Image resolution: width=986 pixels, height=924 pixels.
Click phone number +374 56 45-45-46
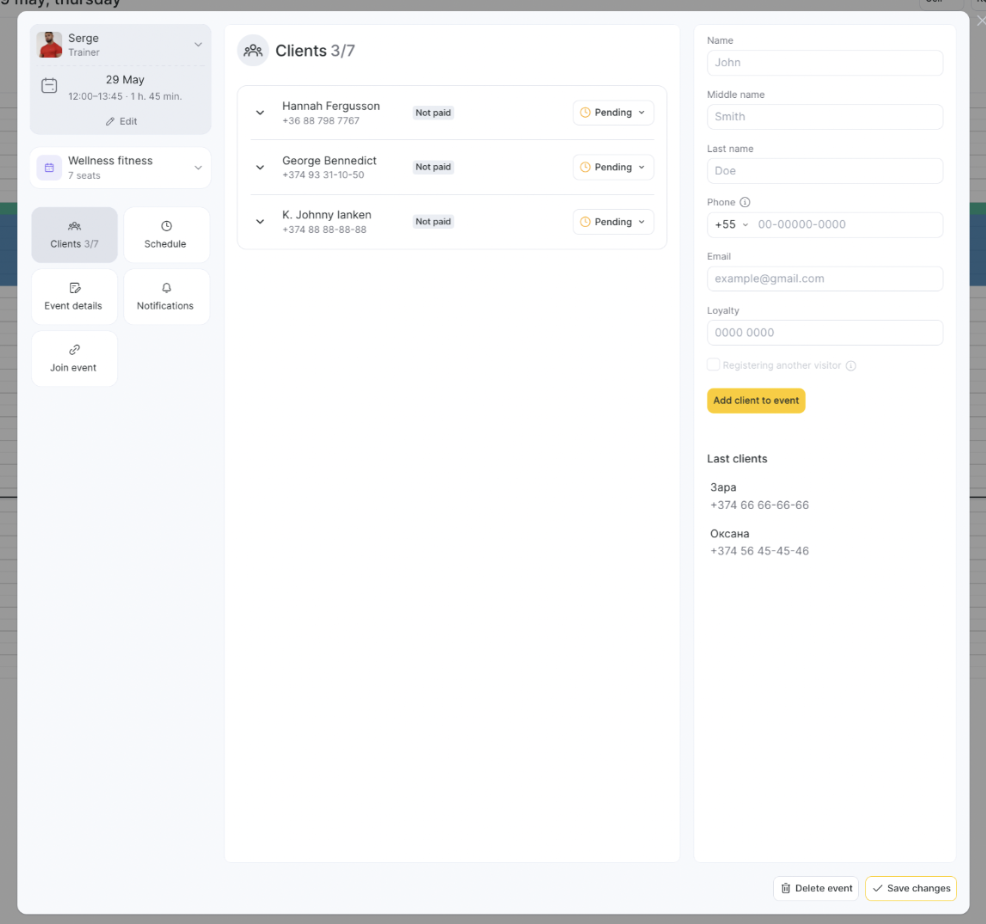(760, 551)
